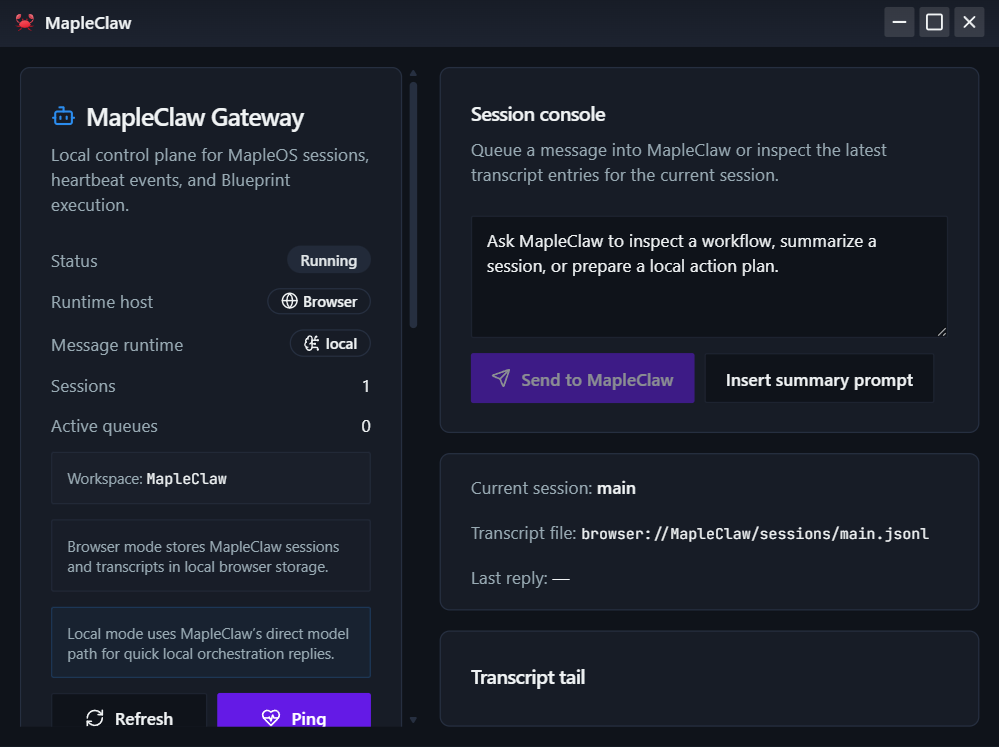The height and width of the screenshot is (747, 999).
Task: Click the Workspace: MapleClaw box
Action: point(211,478)
